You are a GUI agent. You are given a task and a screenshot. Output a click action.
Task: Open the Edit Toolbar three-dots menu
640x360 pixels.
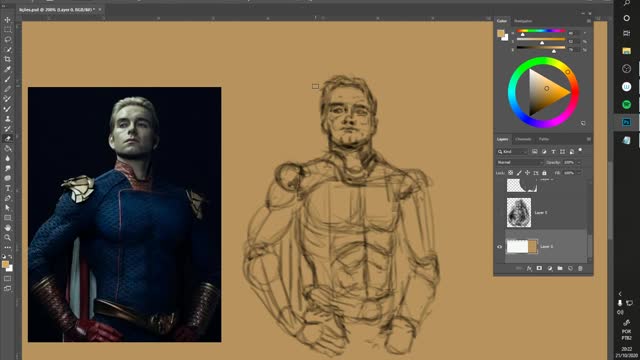pos(7,247)
